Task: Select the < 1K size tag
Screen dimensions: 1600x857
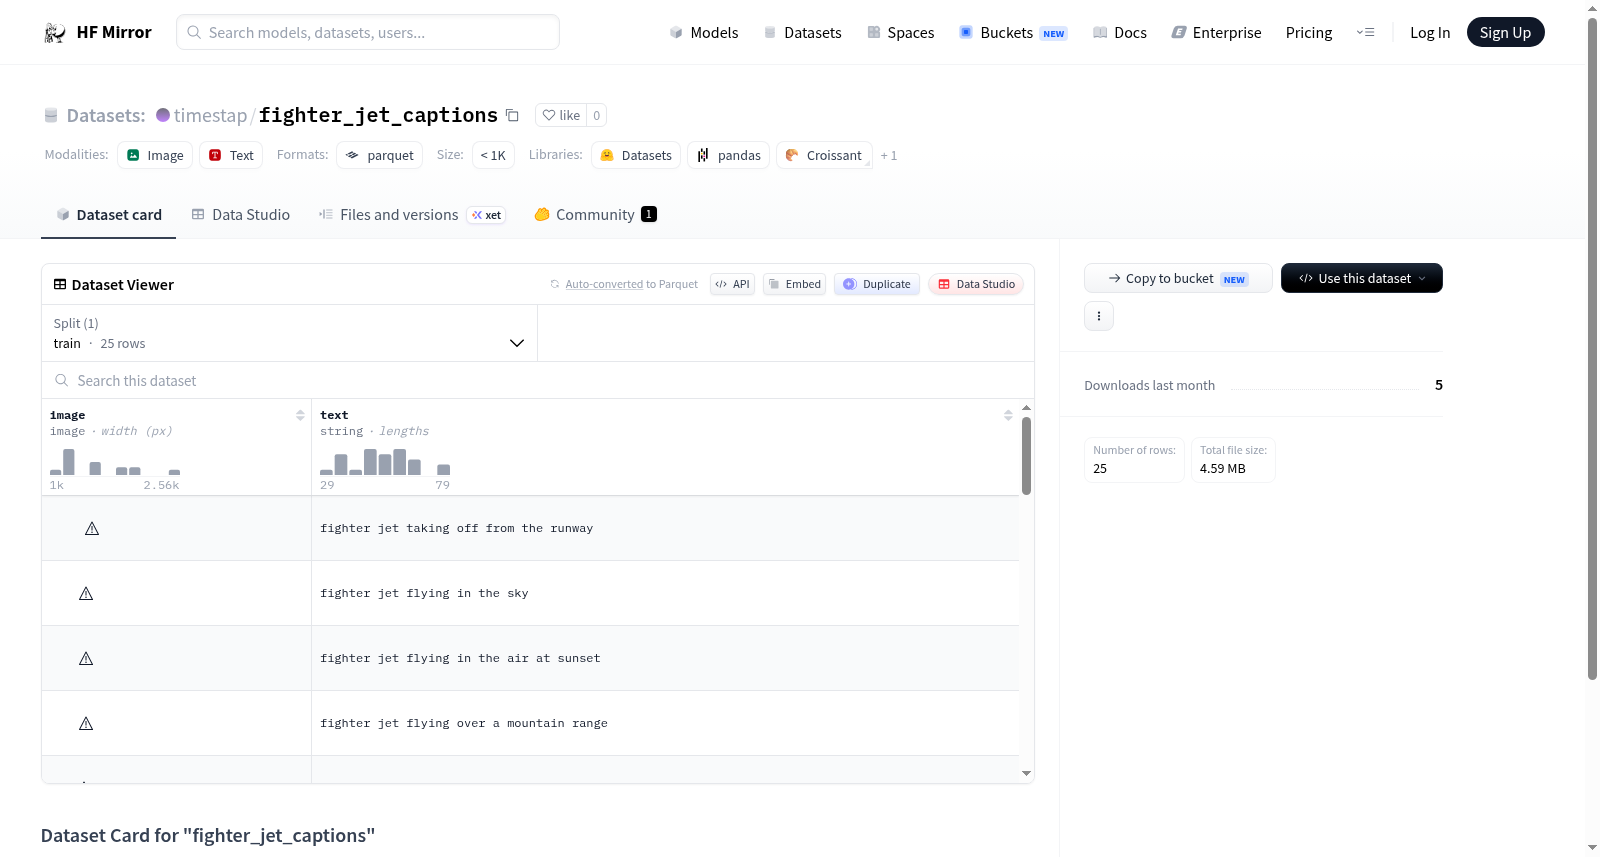Action: tap(493, 155)
